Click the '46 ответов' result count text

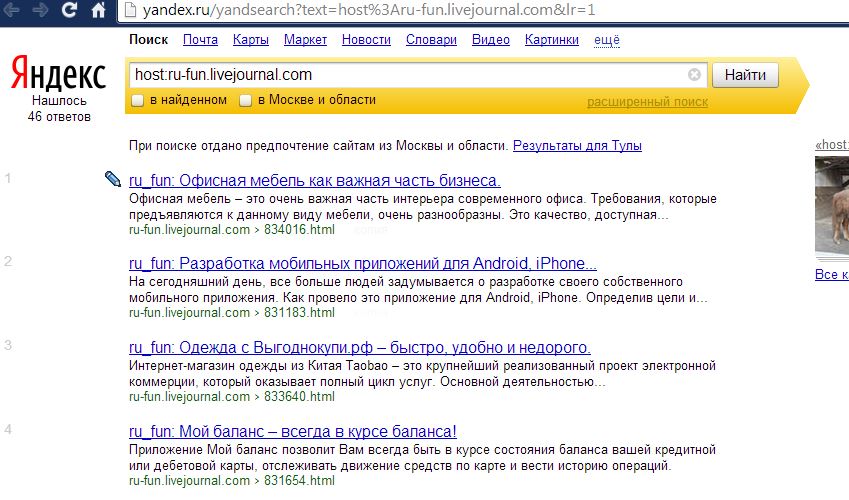(x=59, y=116)
